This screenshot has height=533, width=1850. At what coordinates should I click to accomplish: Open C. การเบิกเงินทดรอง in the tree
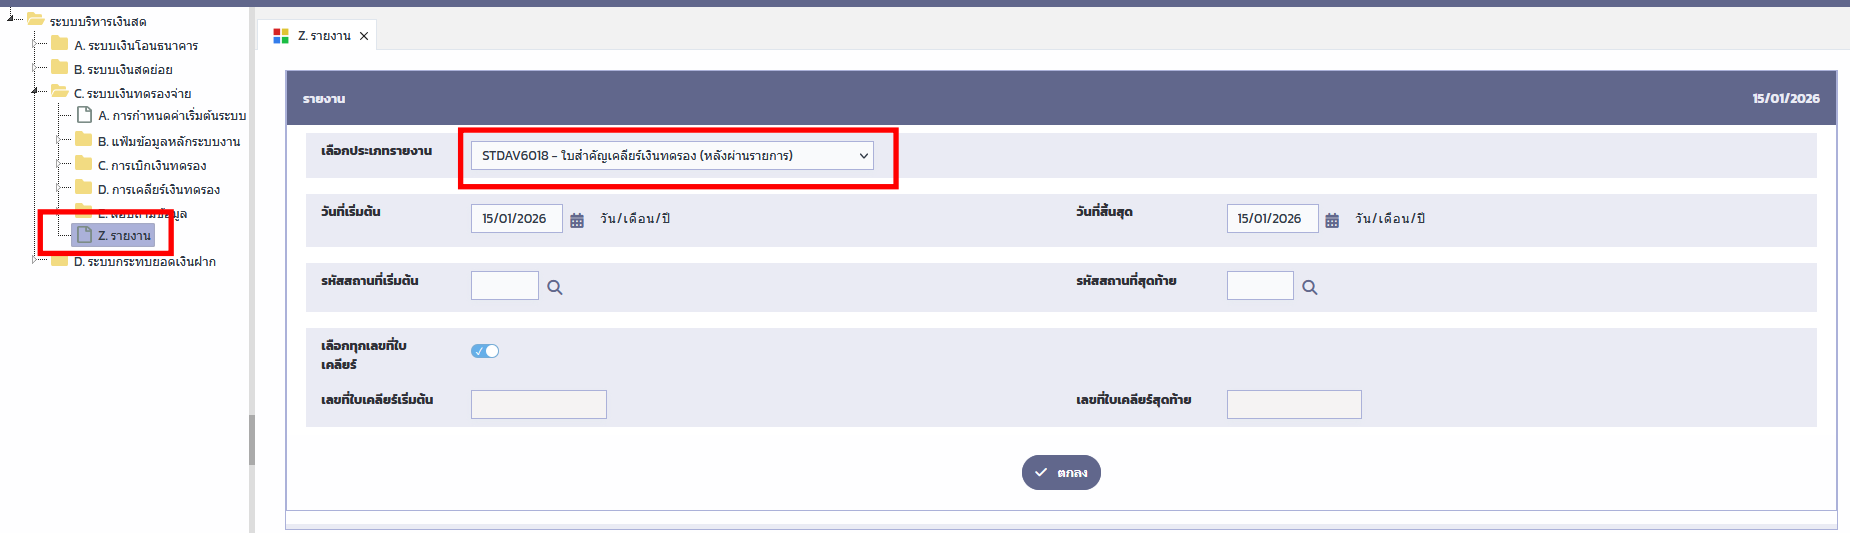click(x=152, y=166)
